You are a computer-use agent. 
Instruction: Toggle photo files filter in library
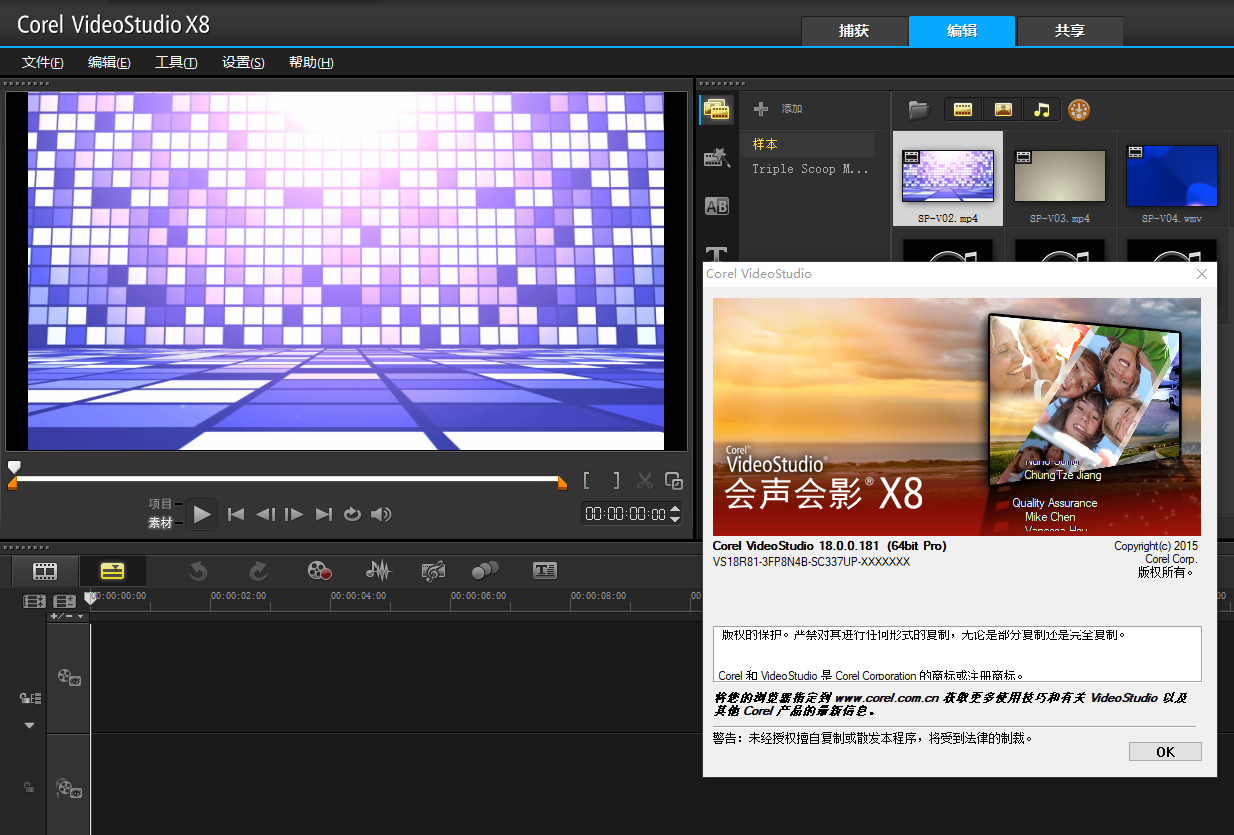point(1002,109)
